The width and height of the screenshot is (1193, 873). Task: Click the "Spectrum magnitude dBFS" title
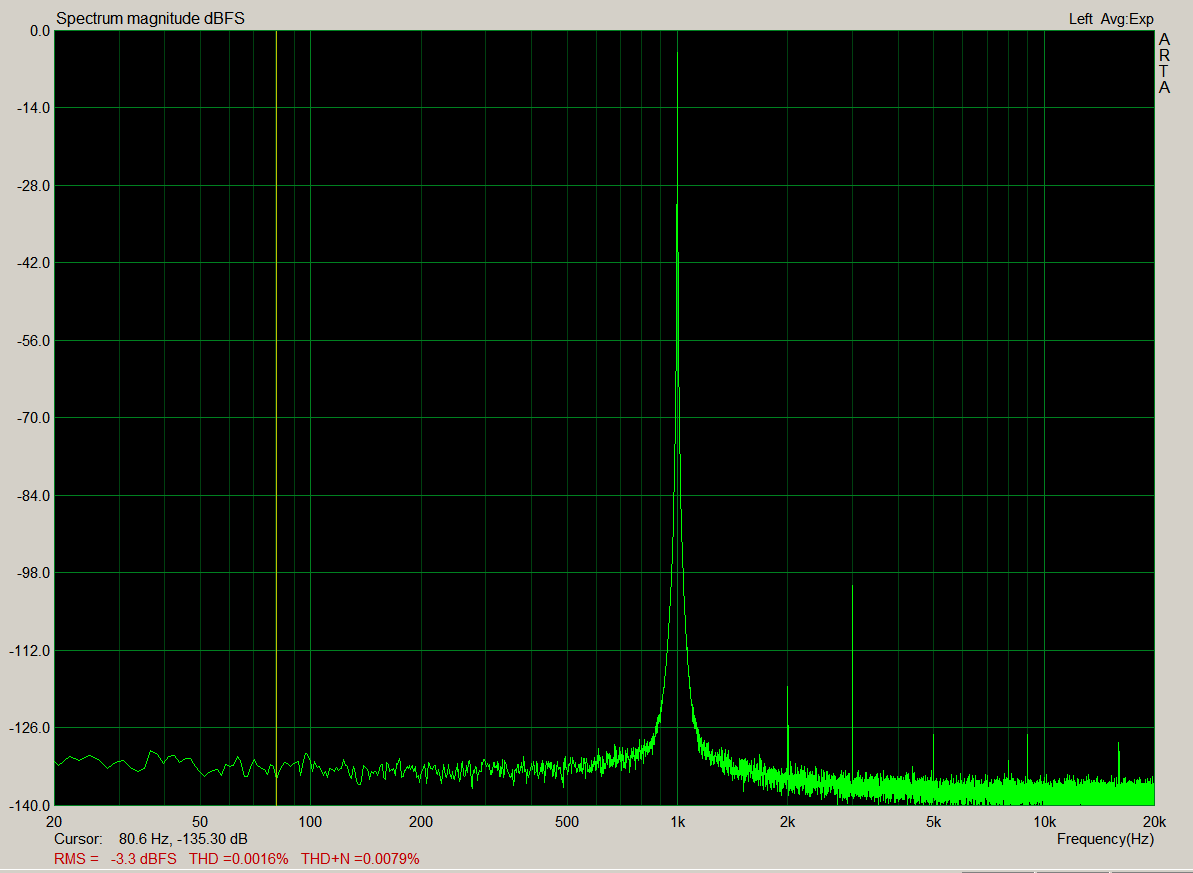pos(151,18)
